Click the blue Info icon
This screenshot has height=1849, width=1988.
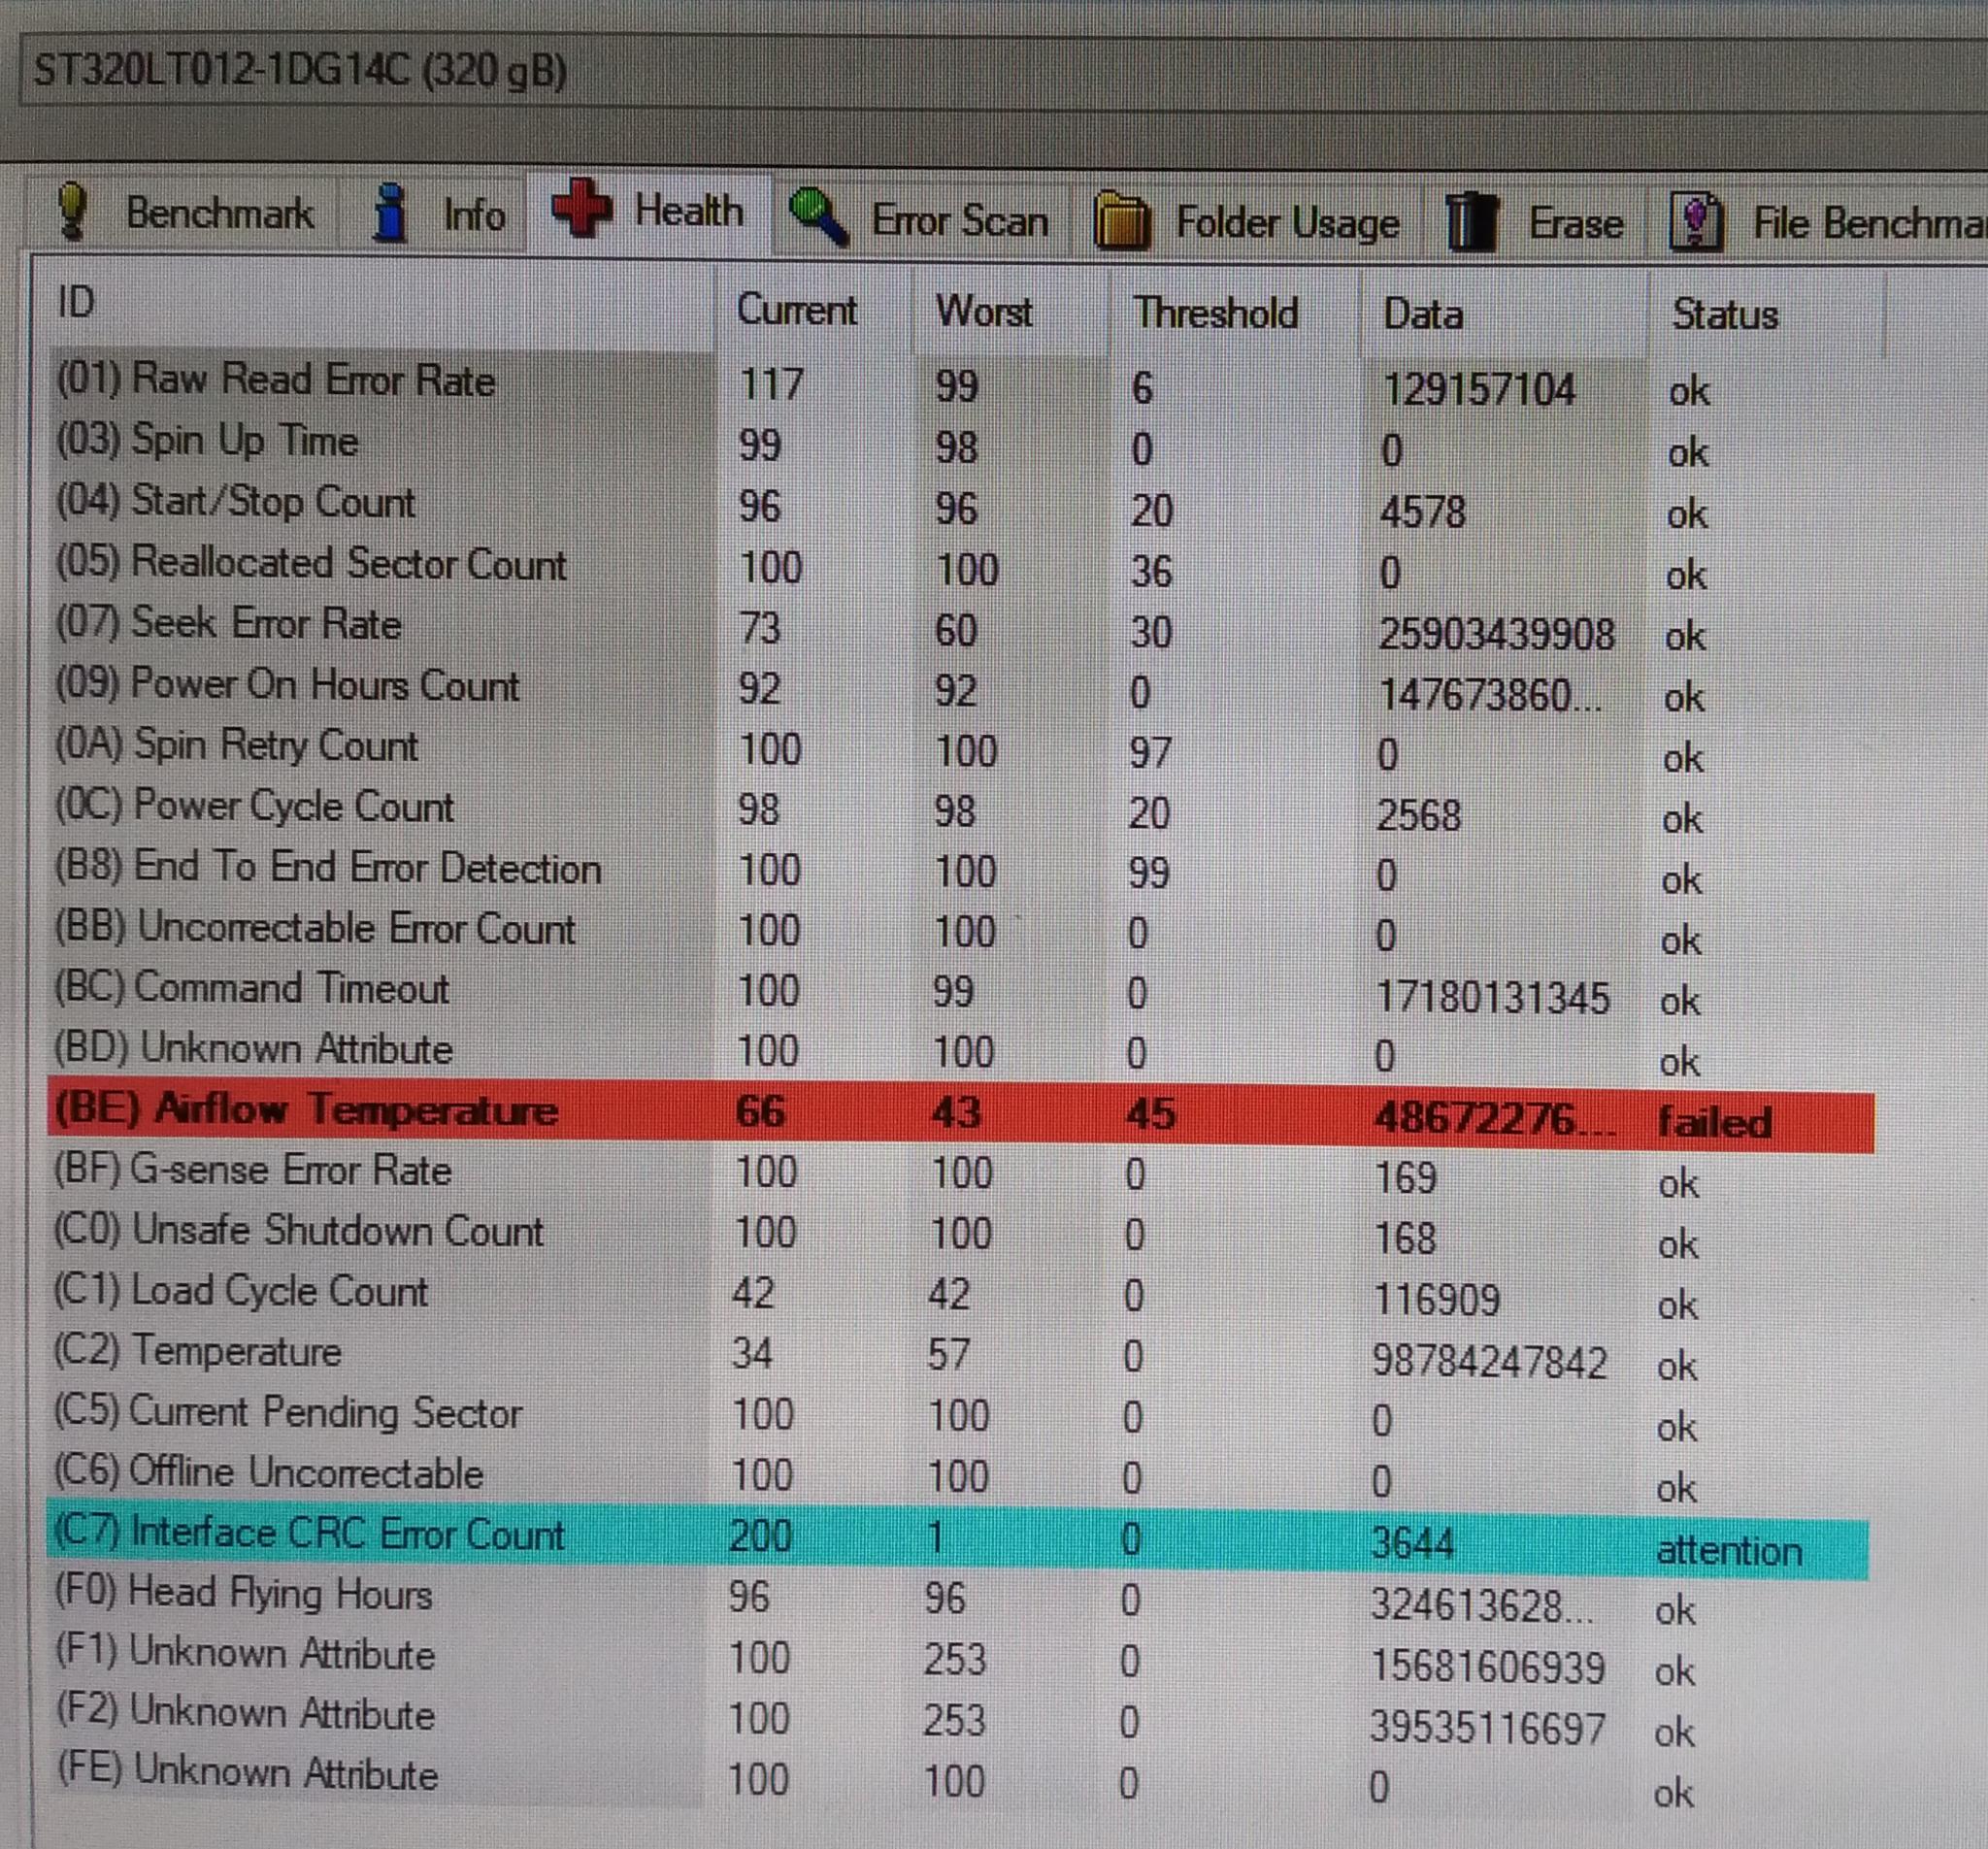[390, 212]
